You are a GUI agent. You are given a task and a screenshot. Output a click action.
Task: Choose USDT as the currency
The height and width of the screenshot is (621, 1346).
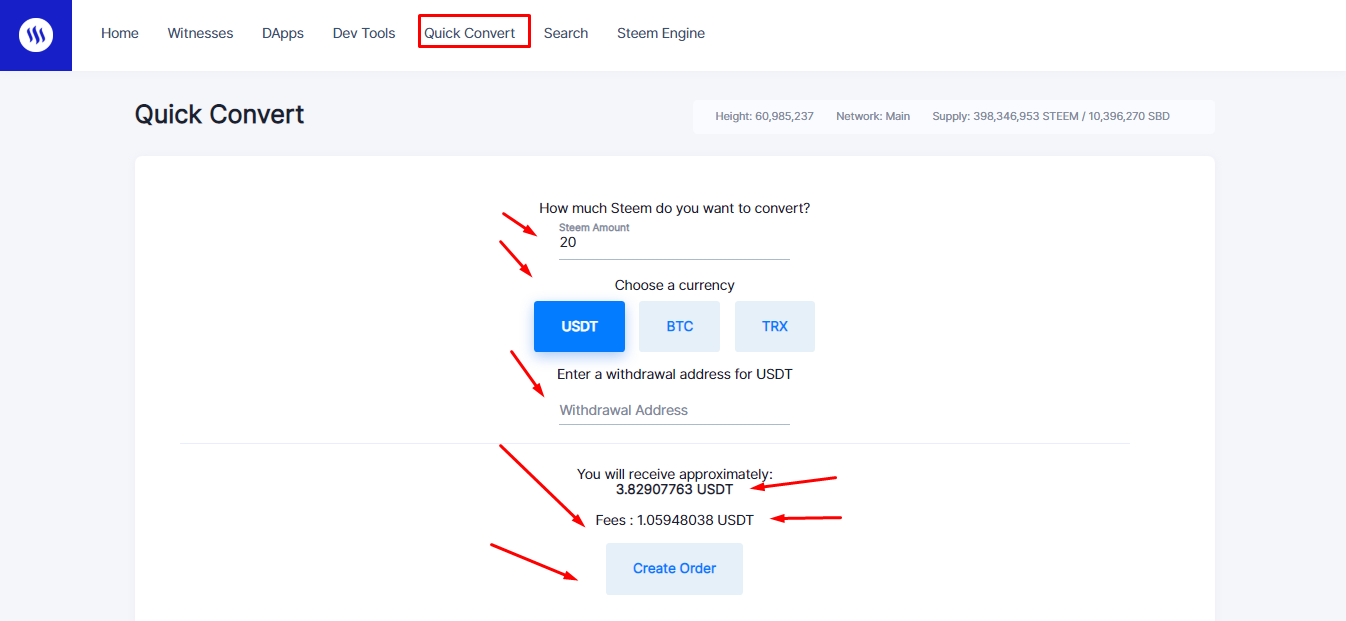(x=579, y=327)
